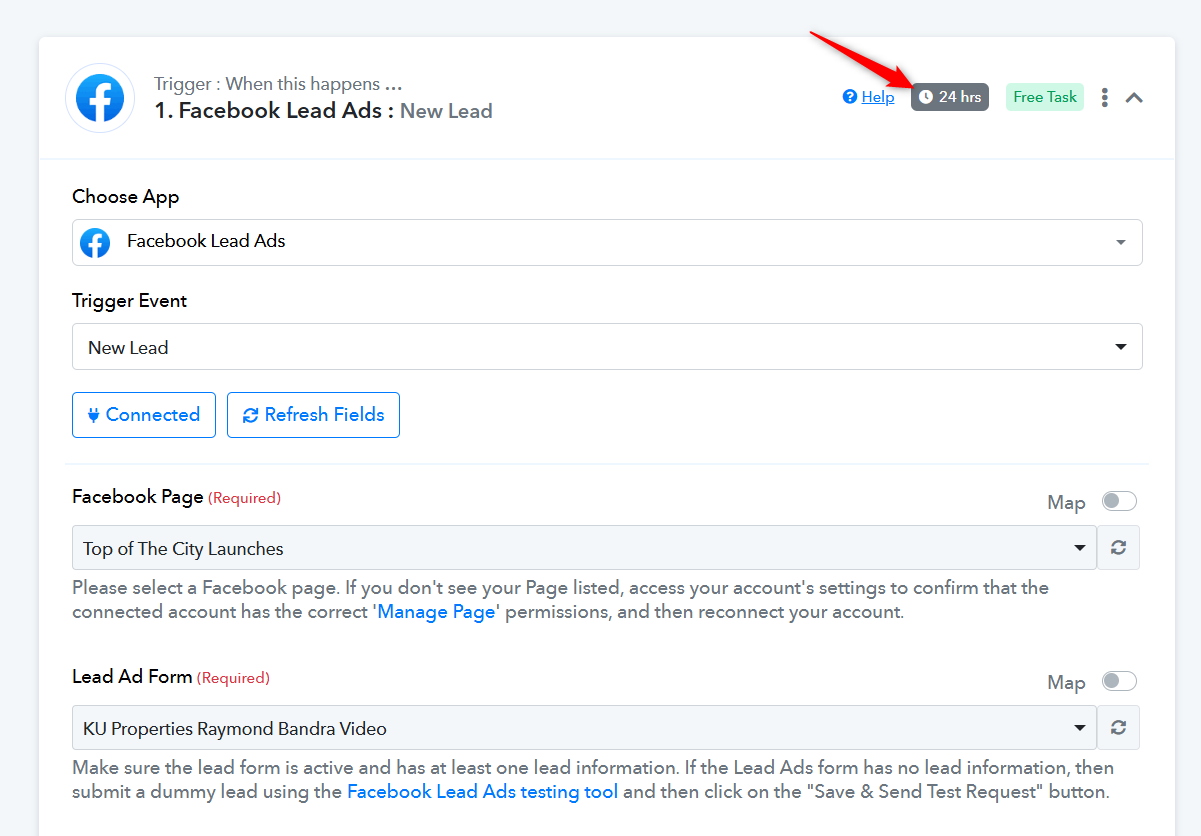Image resolution: width=1201 pixels, height=836 pixels.
Task: Click the step title 'Facebook Lead Ads : New Lead'
Action: tap(323, 111)
